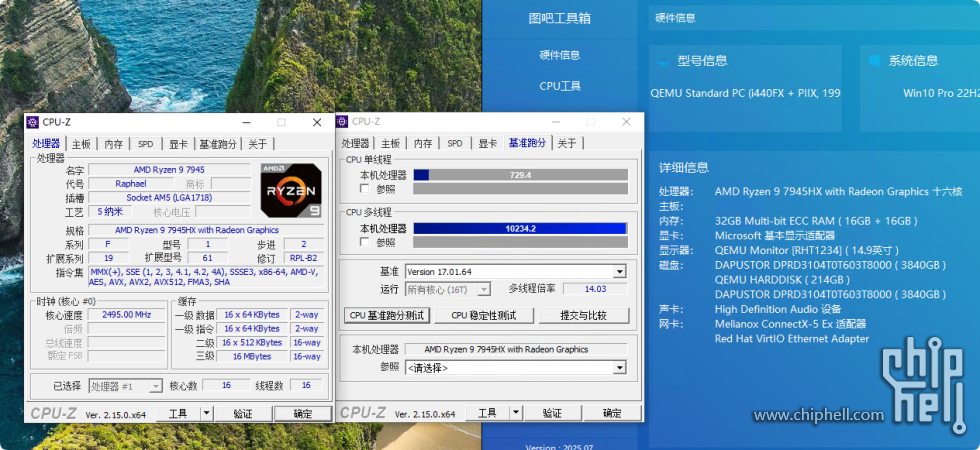Click the CPU 基准跑分测试 button
Image resolution: width=980 pixels, height=450 pixels.
click(387, 316)
